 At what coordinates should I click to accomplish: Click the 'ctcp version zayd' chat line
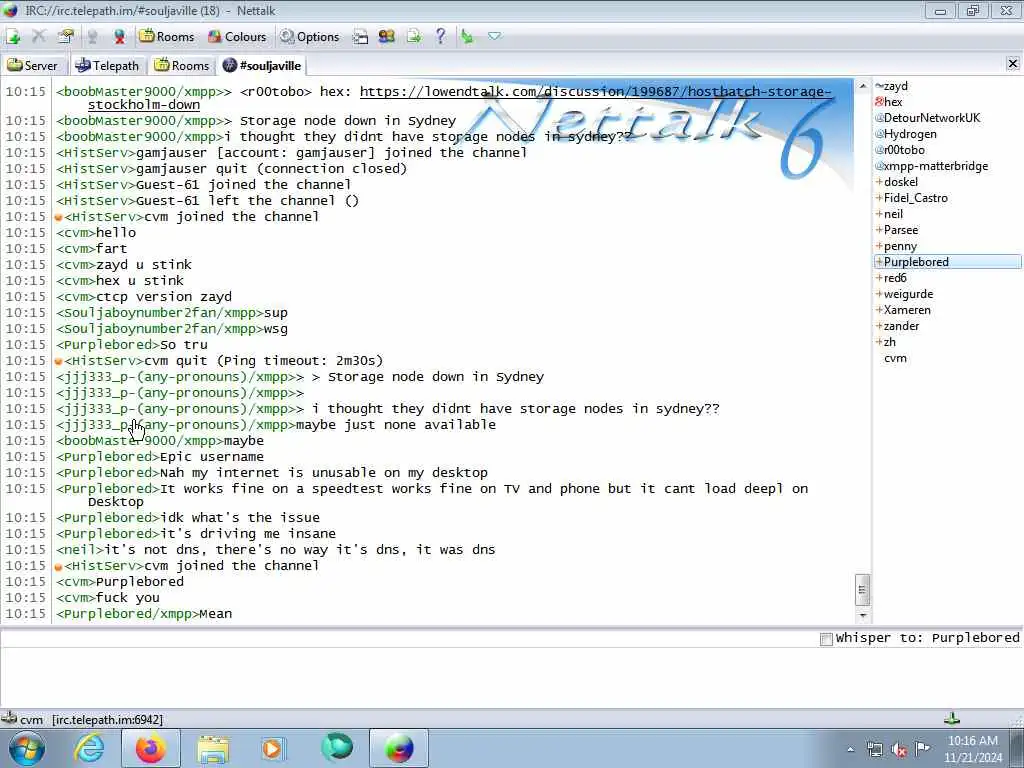click(x=164, y=297)
